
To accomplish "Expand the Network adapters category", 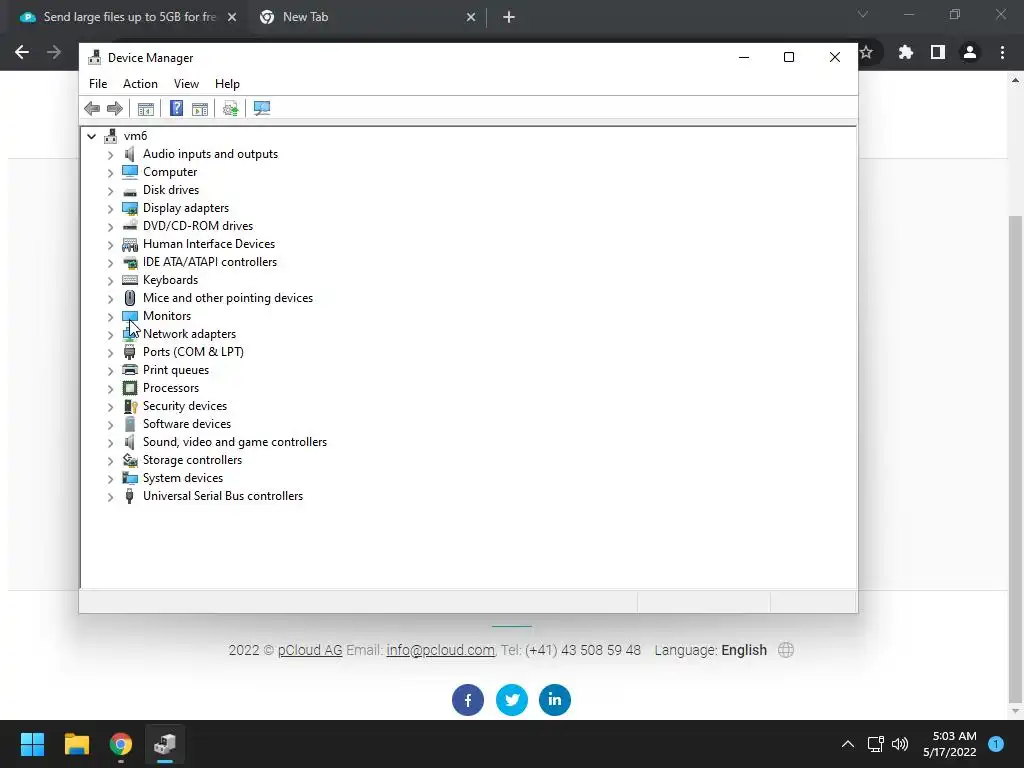I will (x=110, y=335).
